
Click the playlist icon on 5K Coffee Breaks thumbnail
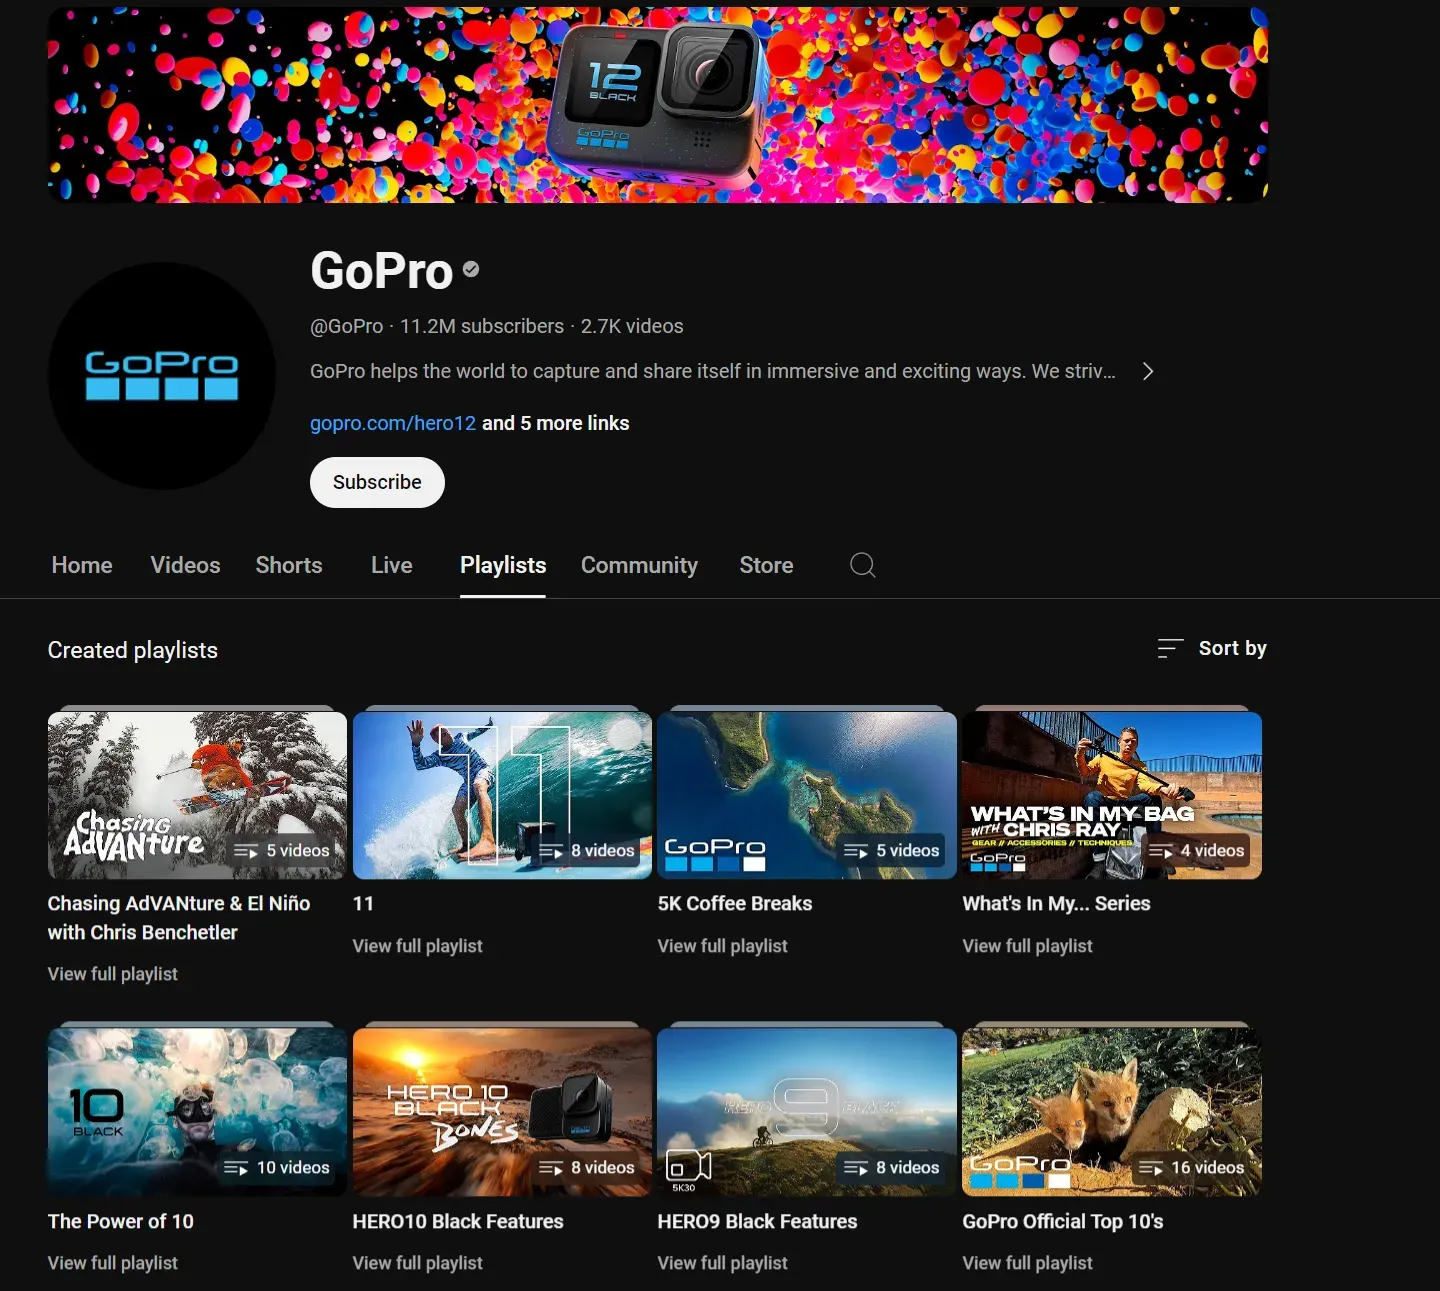856,851
